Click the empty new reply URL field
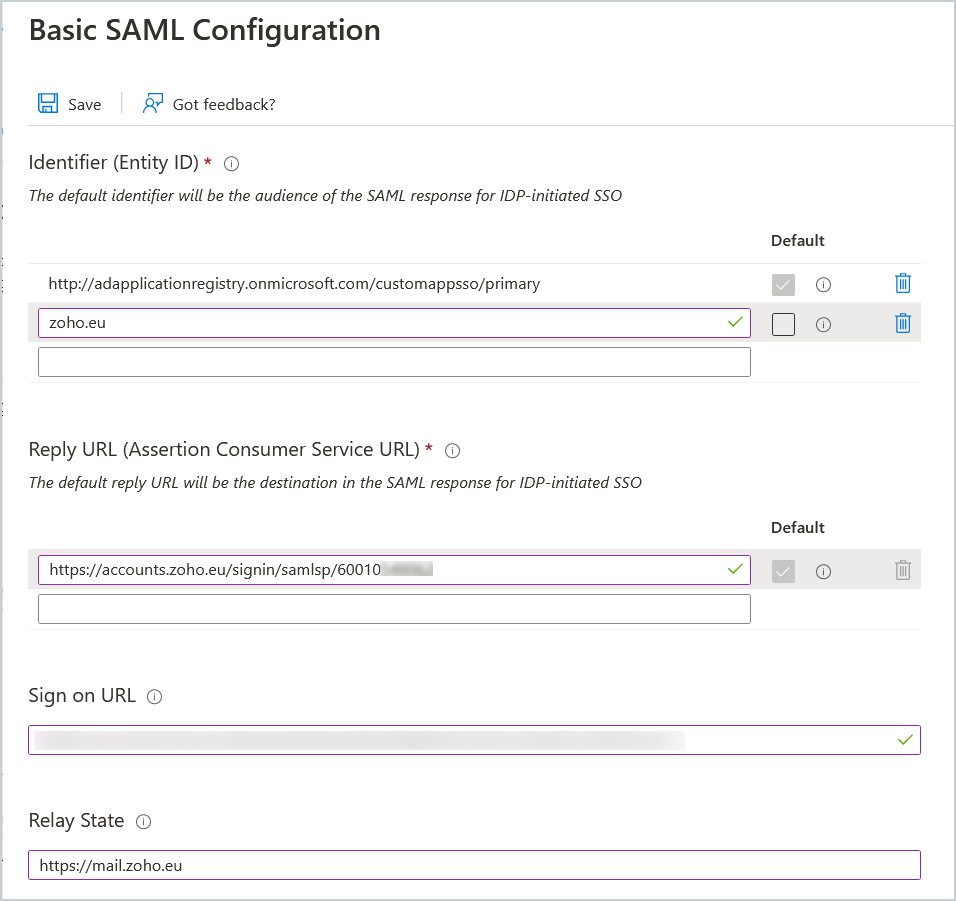This screenshot has height=901, width=956. pyautogui.click(x=394, y=609)
